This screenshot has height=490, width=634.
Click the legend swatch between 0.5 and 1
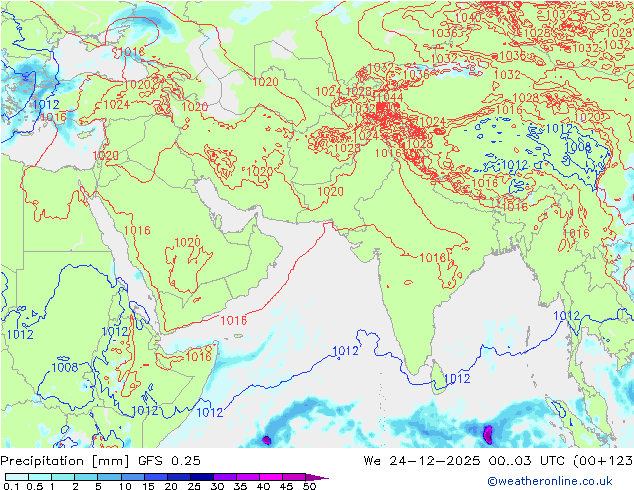[x=40, y=477]
